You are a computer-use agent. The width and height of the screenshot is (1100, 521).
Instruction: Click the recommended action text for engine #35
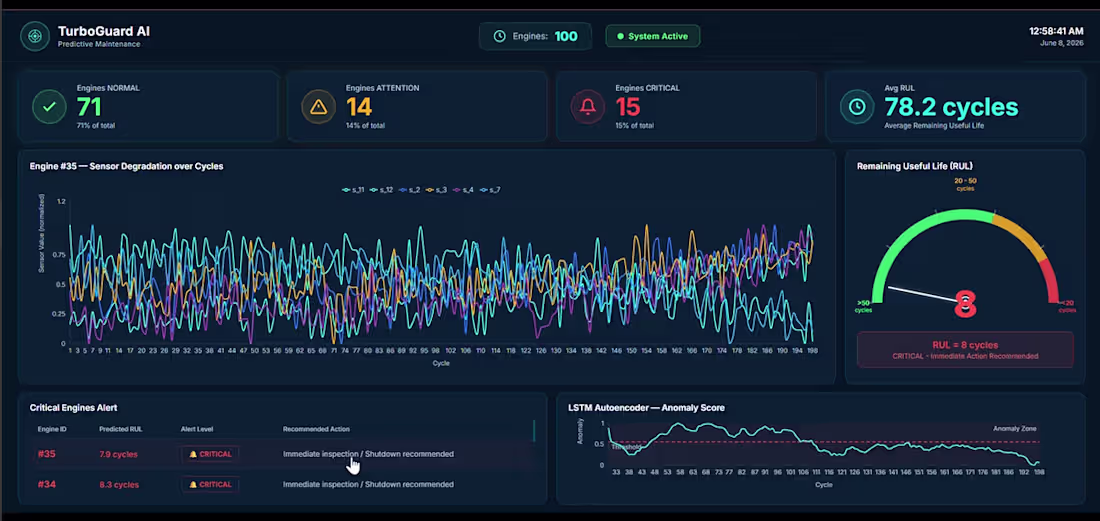pos(368,454)
